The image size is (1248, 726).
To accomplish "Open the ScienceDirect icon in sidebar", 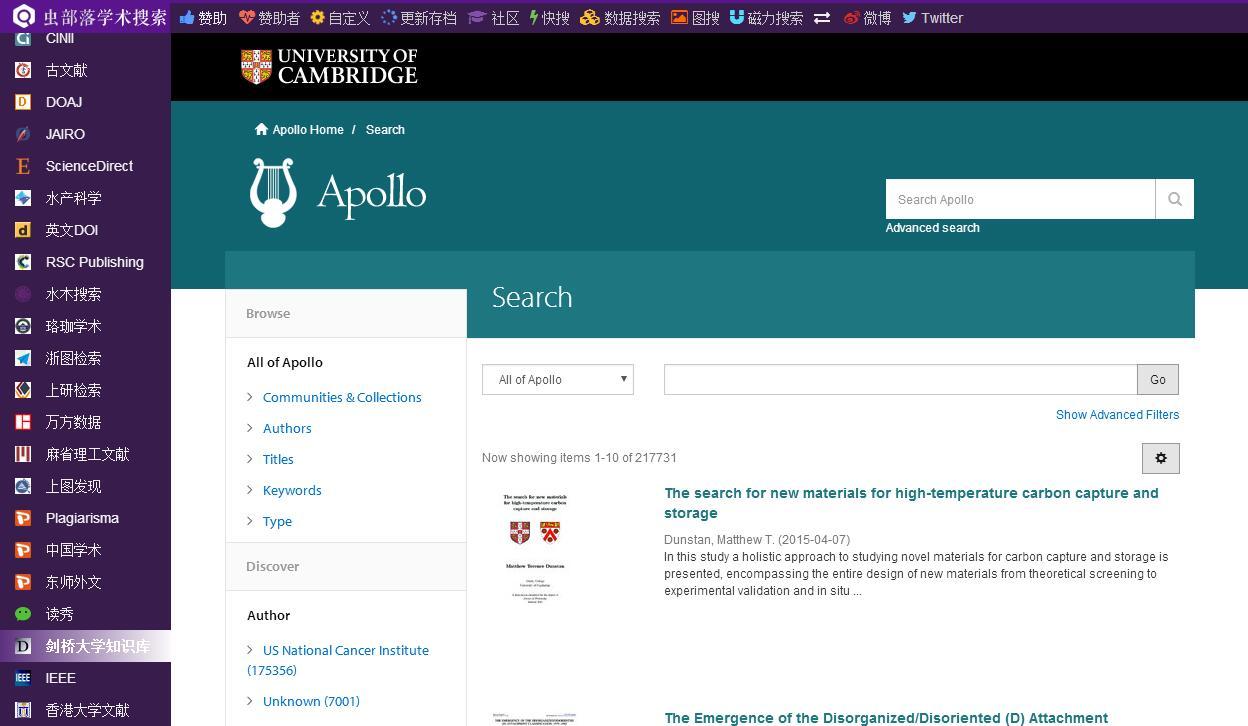I will (23, 166).
